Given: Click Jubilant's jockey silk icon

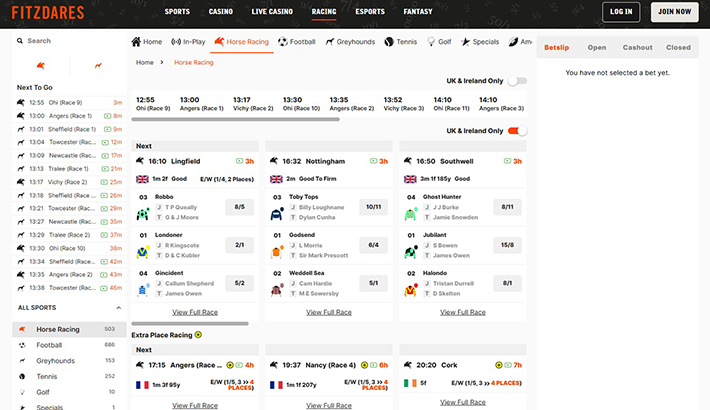Looking at the screenshot, I should coord(411,252).
